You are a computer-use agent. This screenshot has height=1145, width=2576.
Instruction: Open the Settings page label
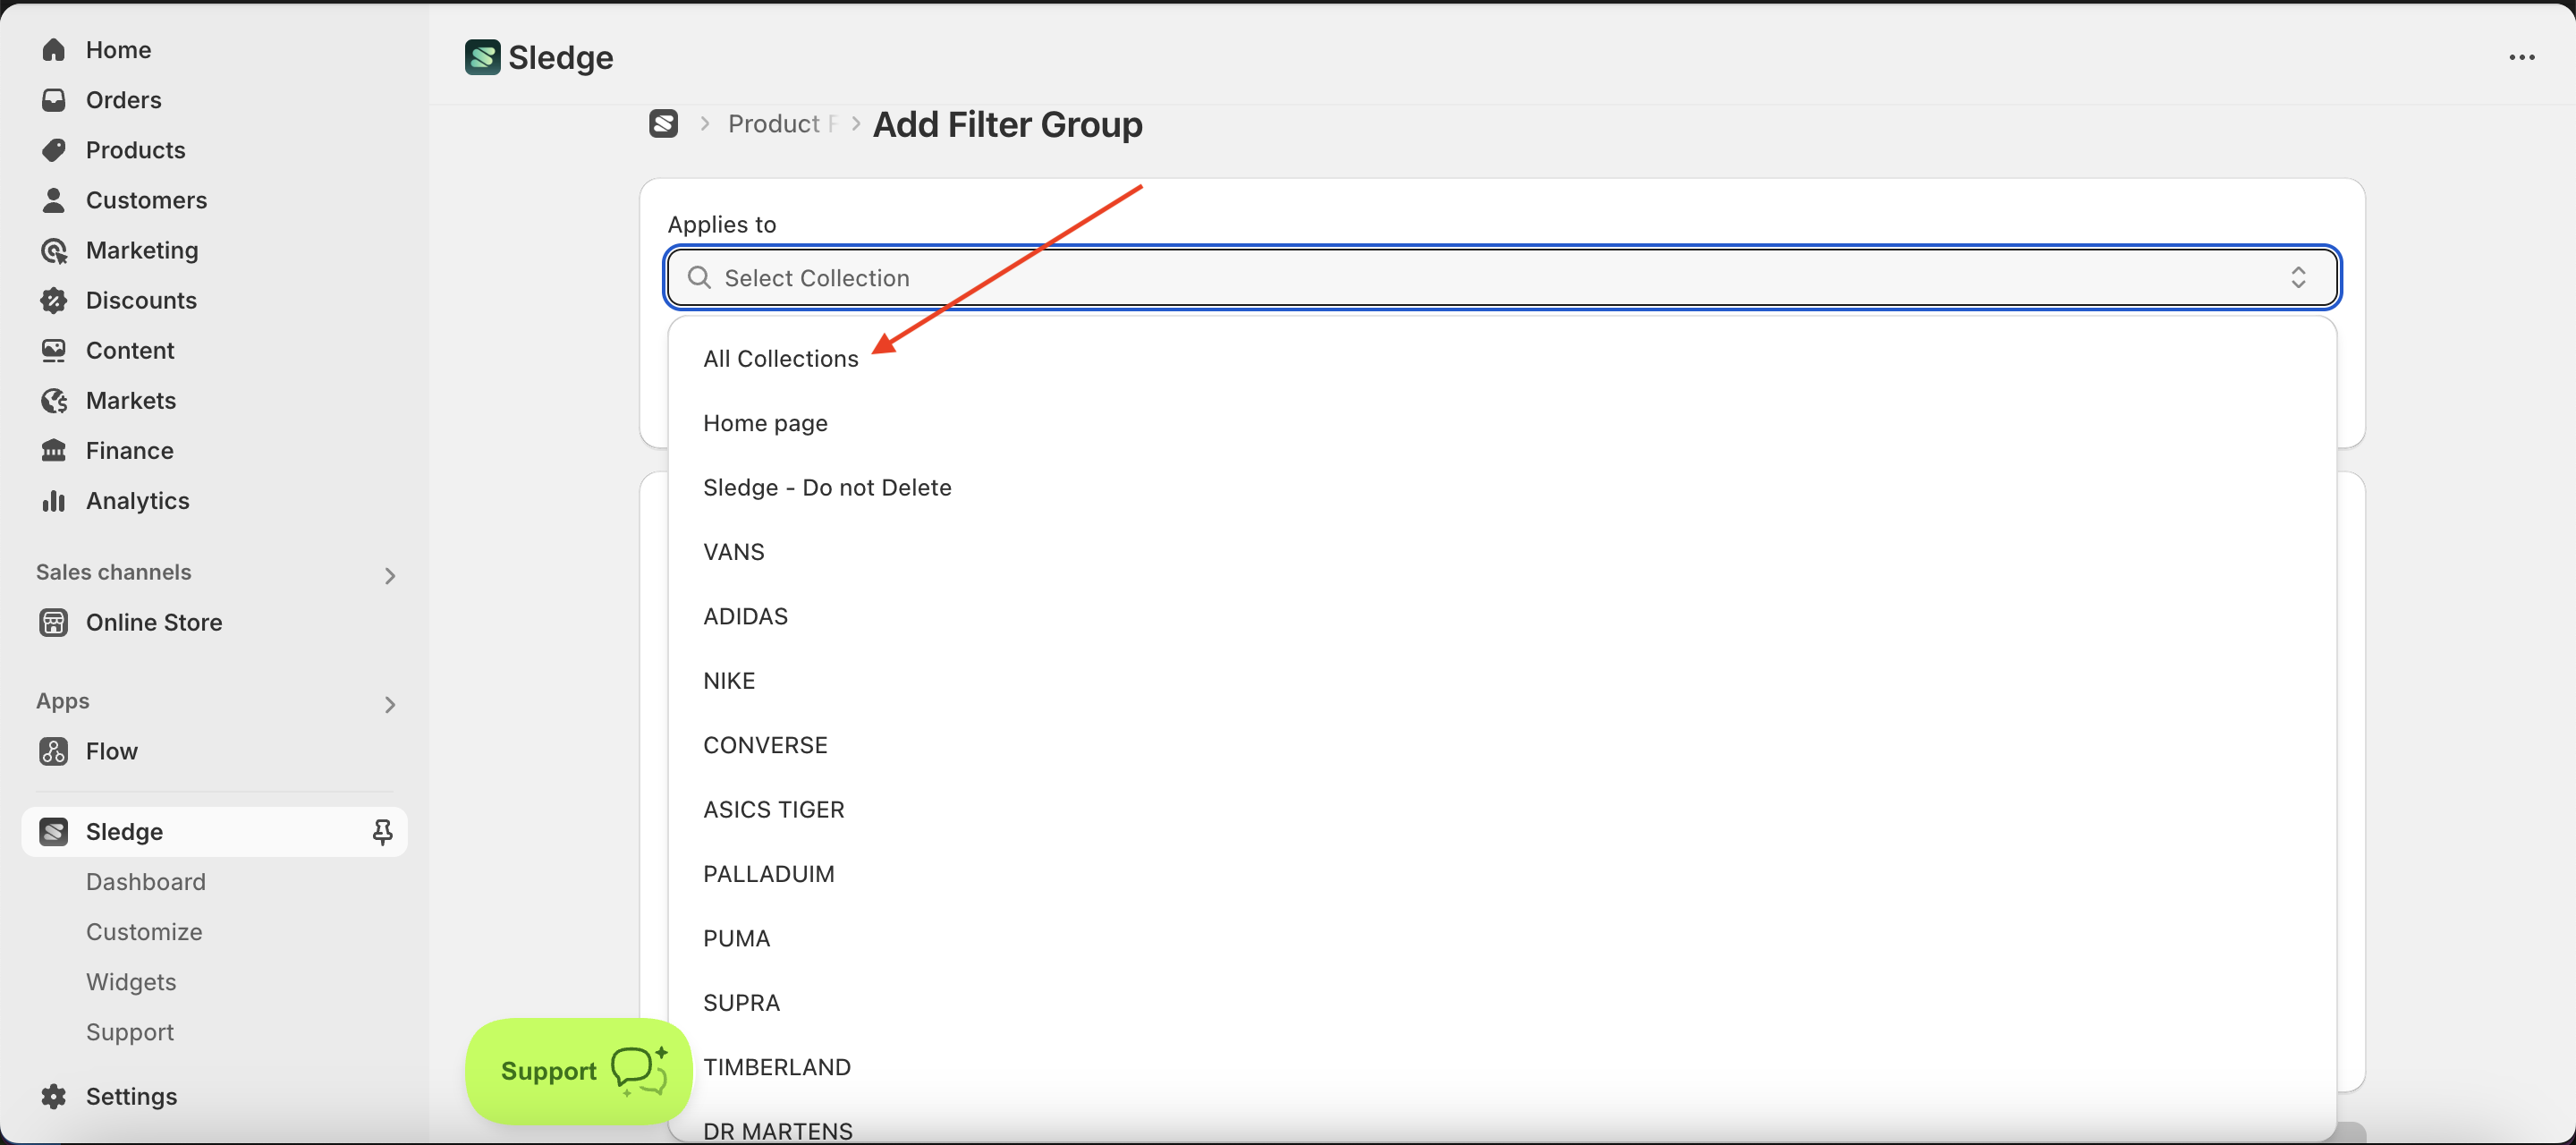[132, 1096]
